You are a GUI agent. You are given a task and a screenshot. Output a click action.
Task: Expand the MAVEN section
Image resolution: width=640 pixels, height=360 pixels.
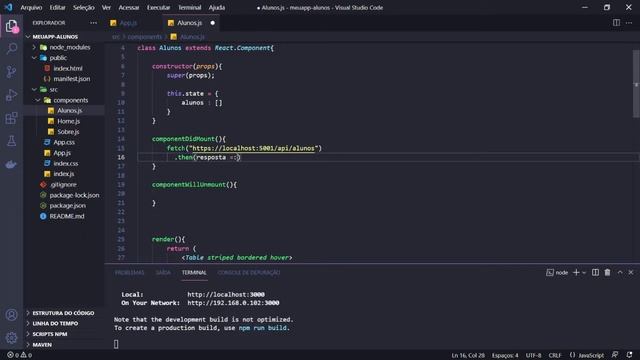(x=42, y=344)
